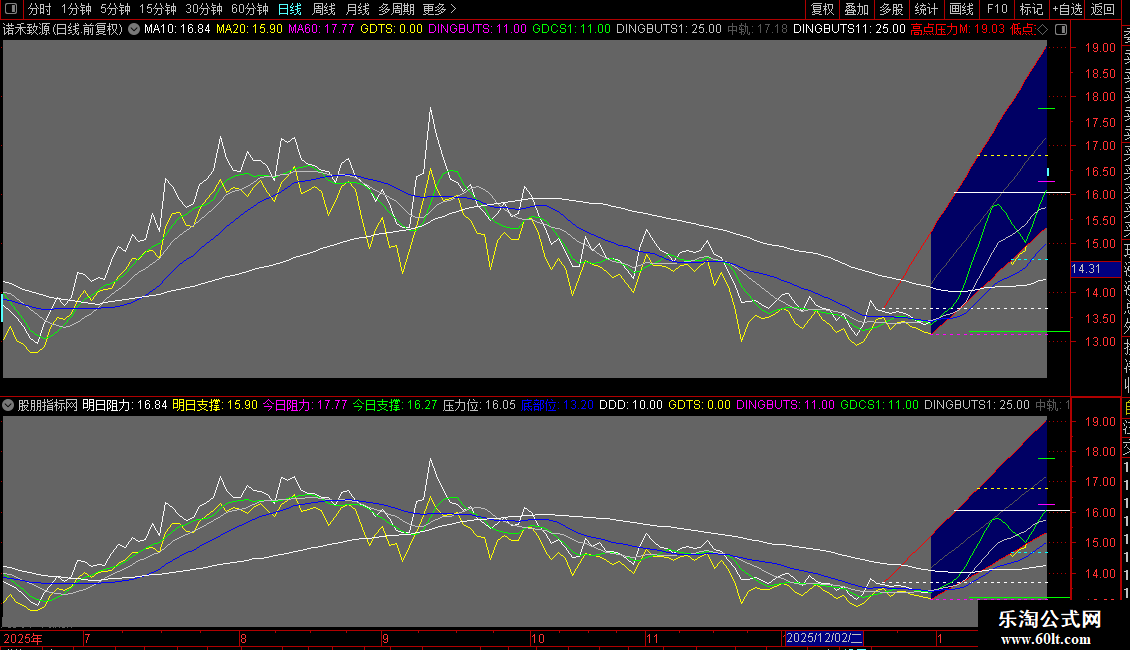Select the 15分钟 timeframe
Screen dimensions: 1130x650
pyautogui.click(x=158, y=9)
